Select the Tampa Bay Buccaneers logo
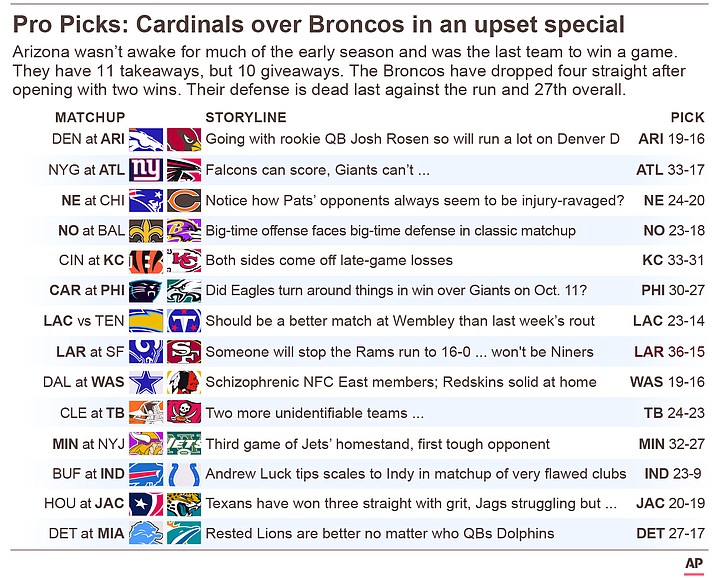The image size is (715, 578). (184, 413)
